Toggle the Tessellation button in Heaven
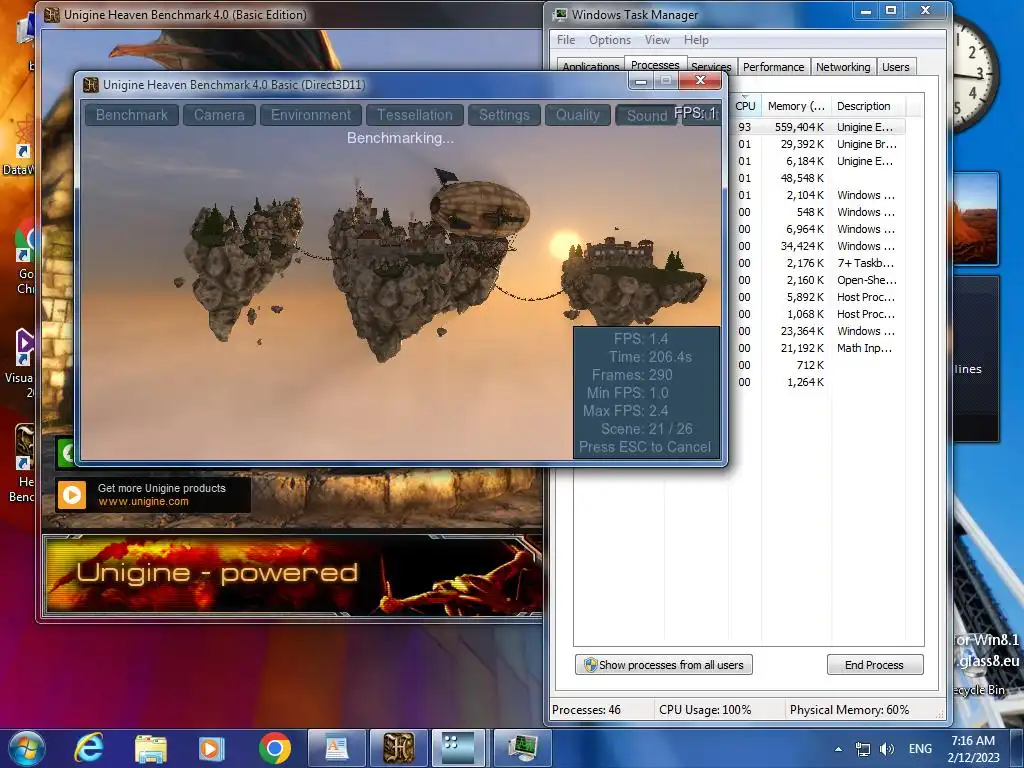The height and width of the screenshot is (768, 1024). [415, 115]
